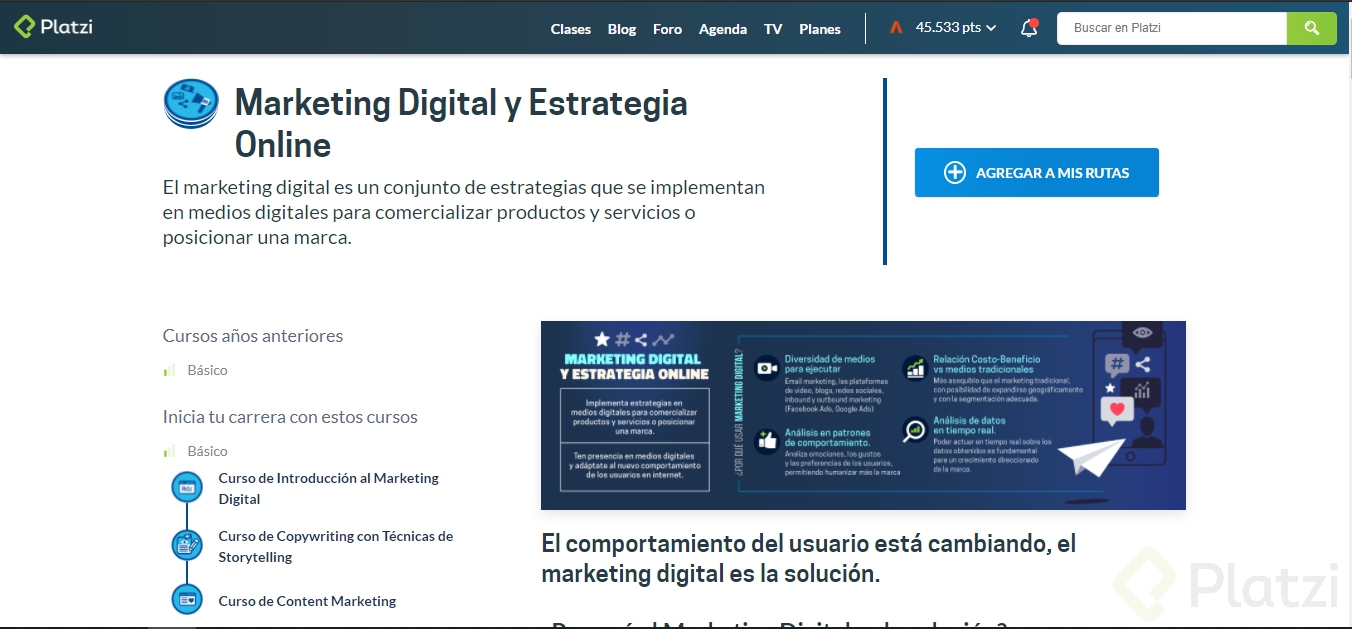The width and height of the screenshot is (1352, 629).
Task: Open the Foro section
Action: 667,29
